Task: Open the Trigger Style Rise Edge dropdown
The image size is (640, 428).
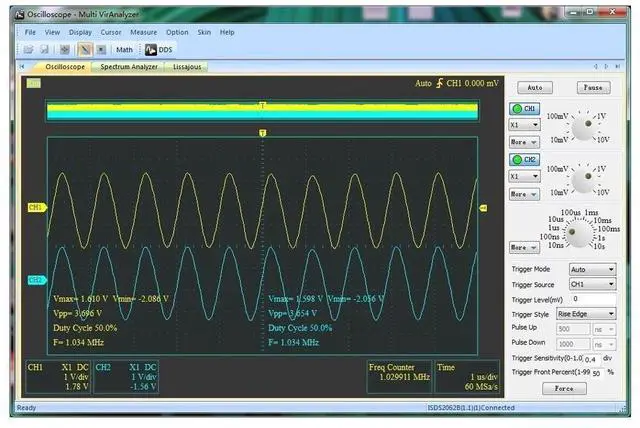Action: (590, 313)
